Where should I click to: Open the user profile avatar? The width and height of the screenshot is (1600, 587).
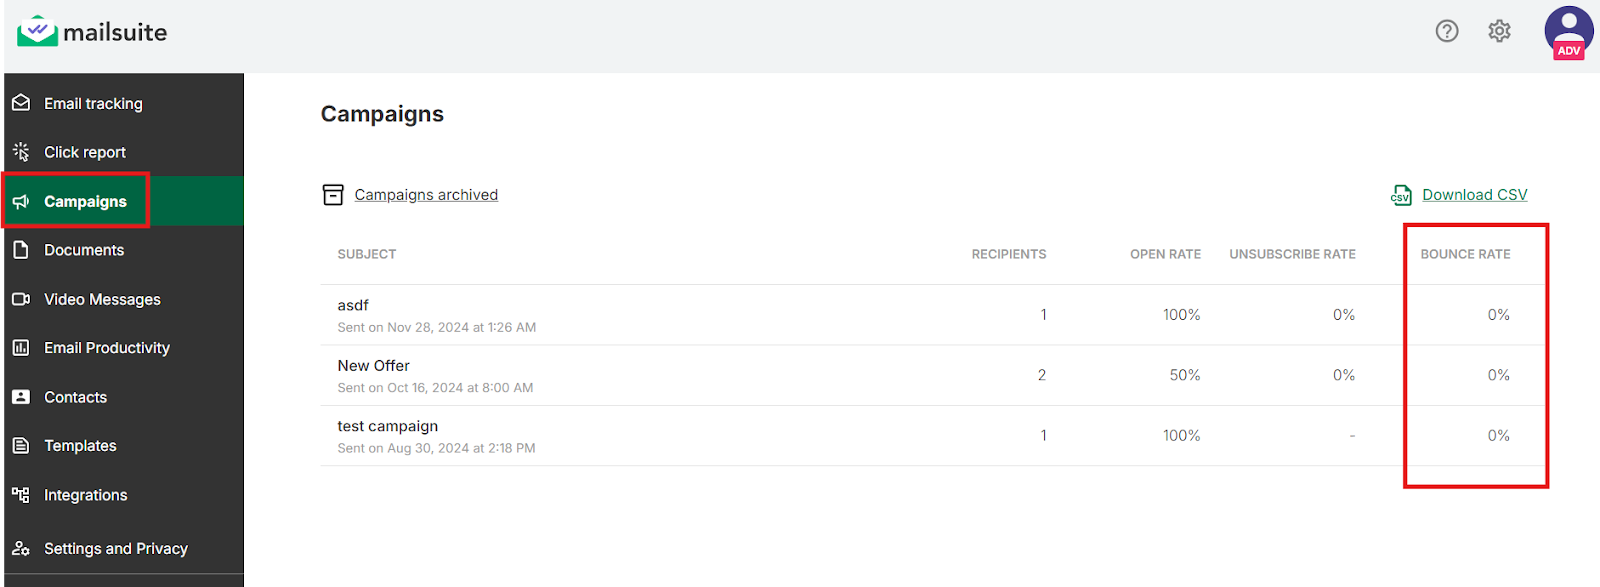[x=1568, y=32]
